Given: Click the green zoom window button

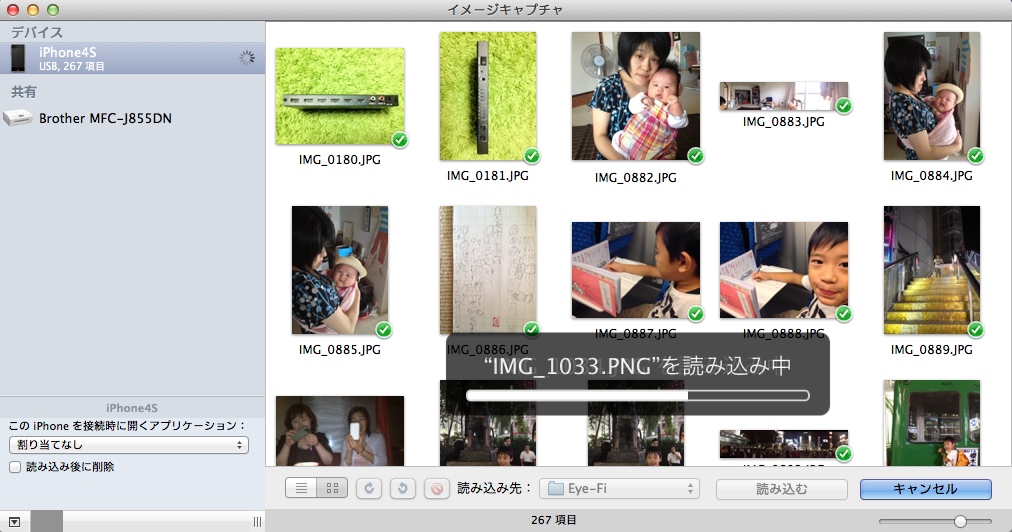Looking at the screenshot, I should coord(53,10).
